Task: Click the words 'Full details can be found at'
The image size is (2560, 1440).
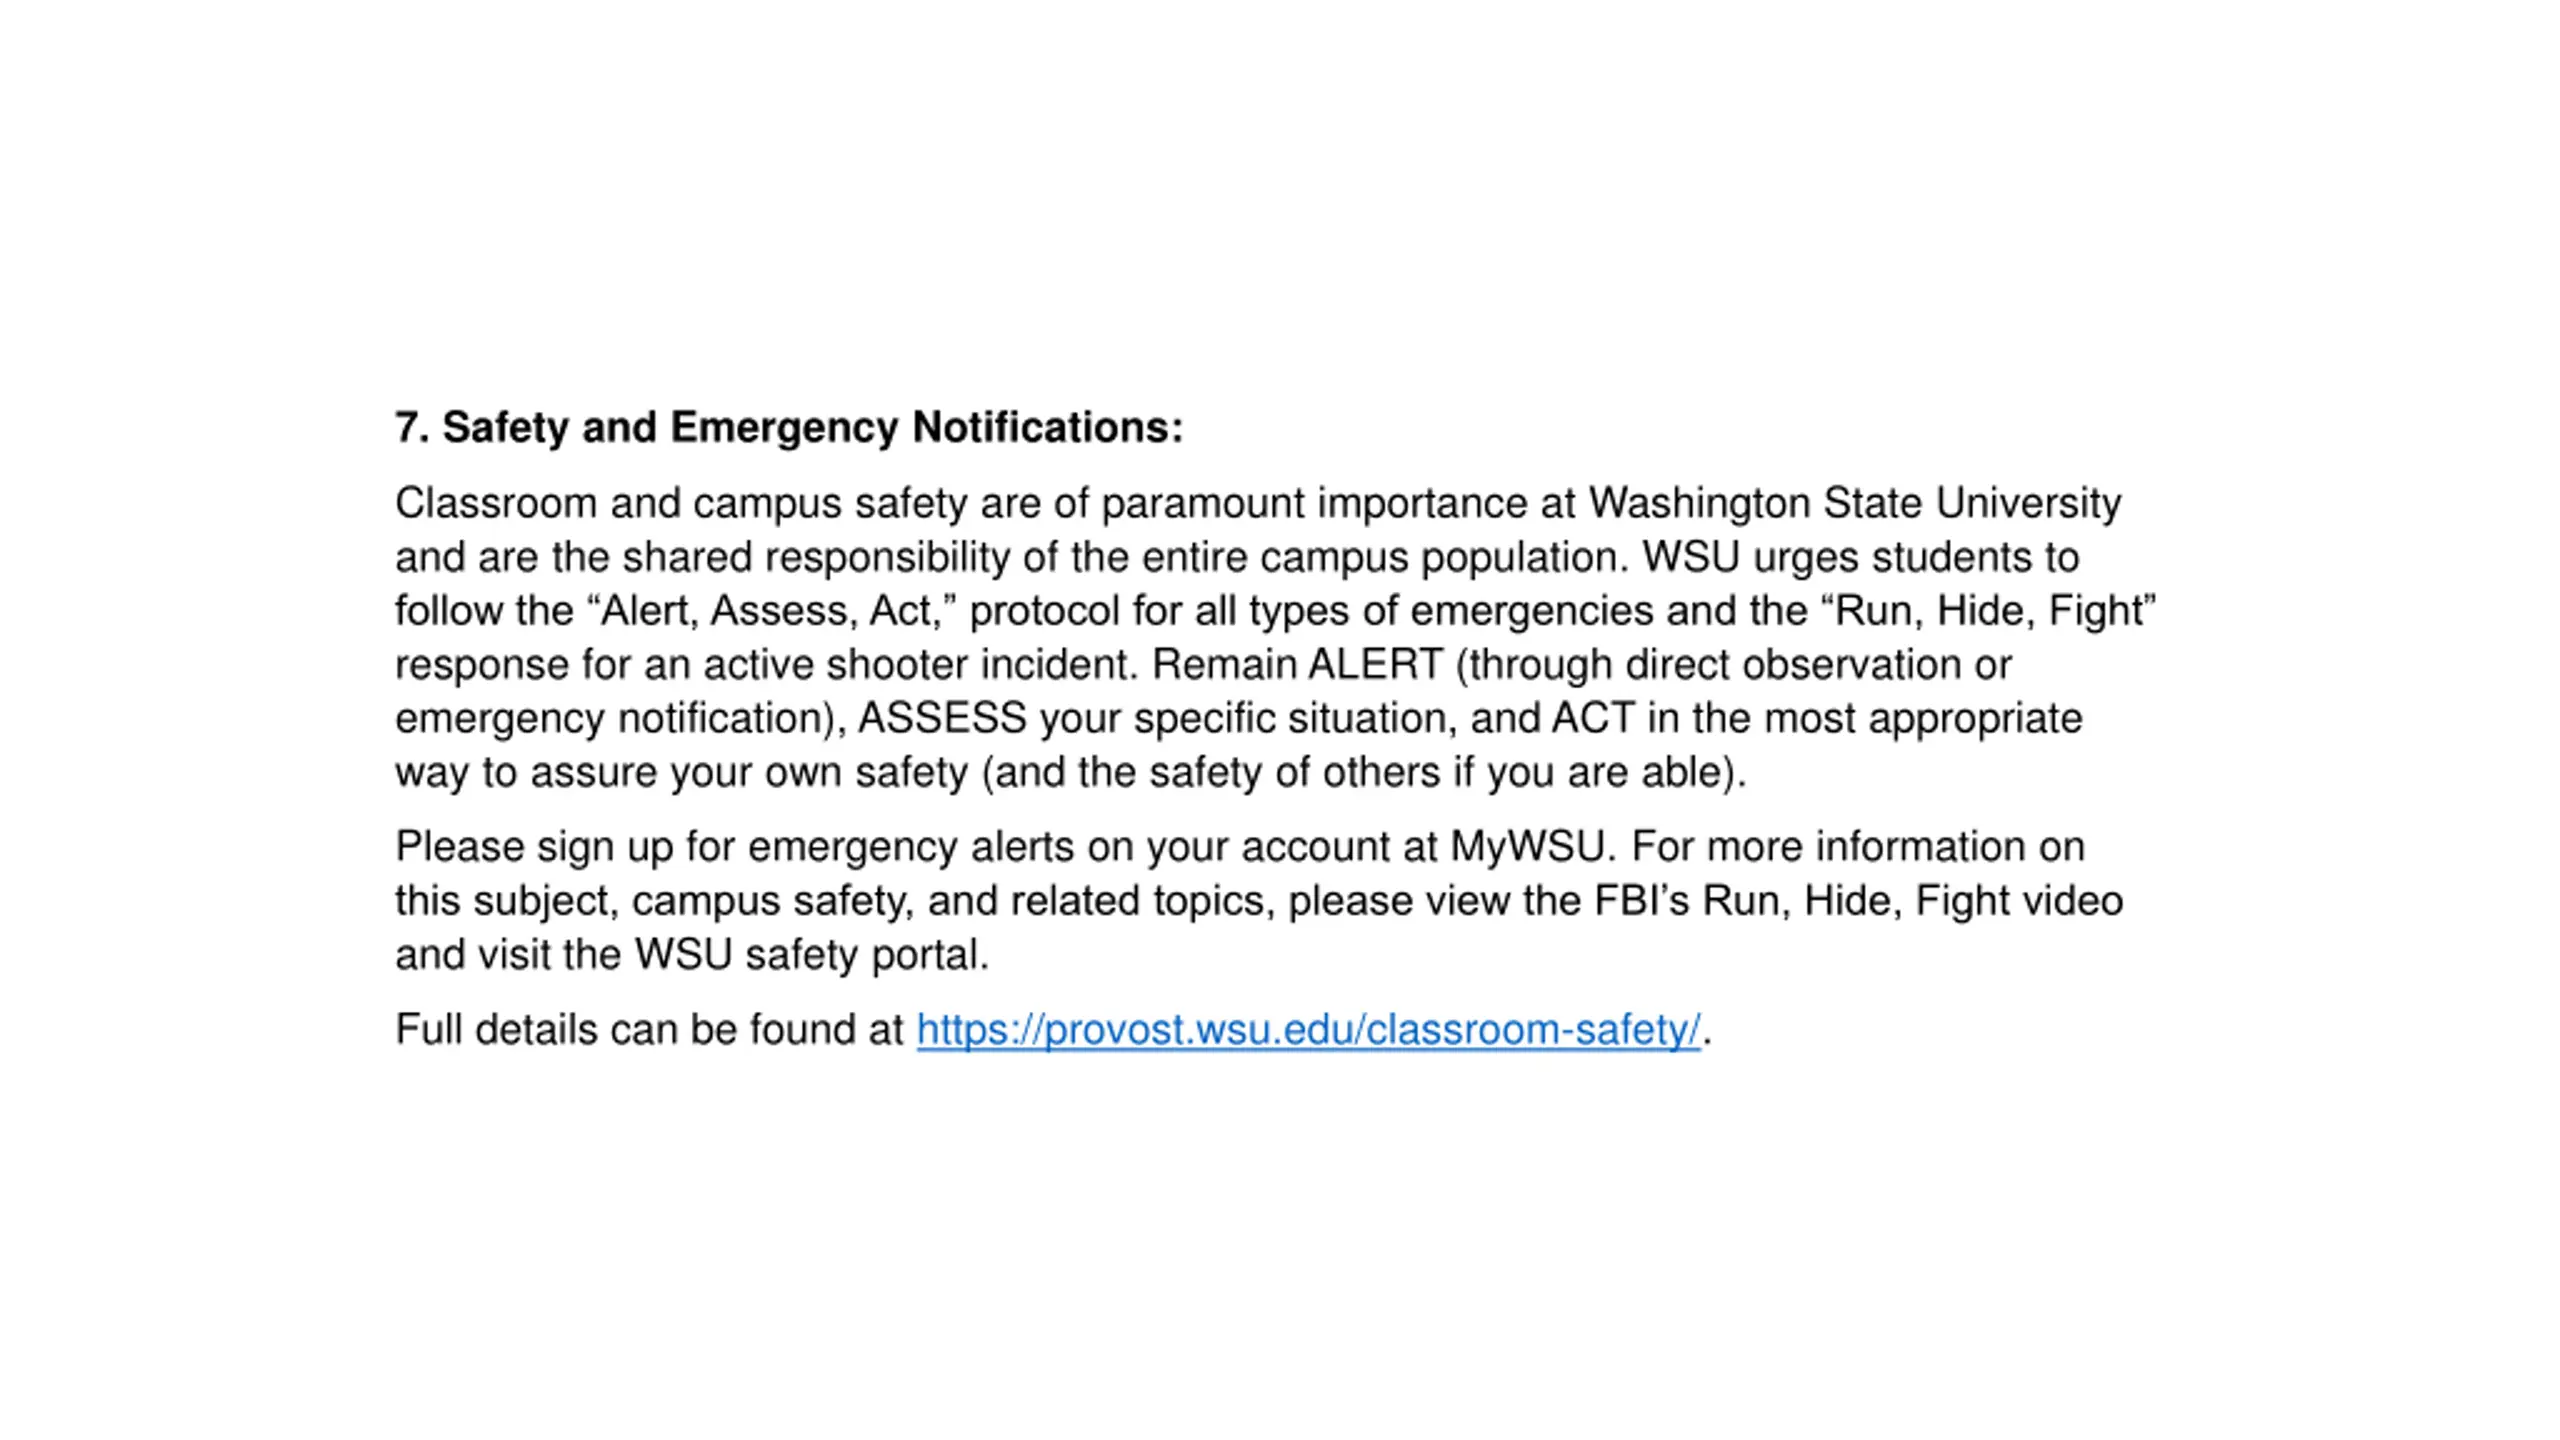Action: tap(649, 1030)
